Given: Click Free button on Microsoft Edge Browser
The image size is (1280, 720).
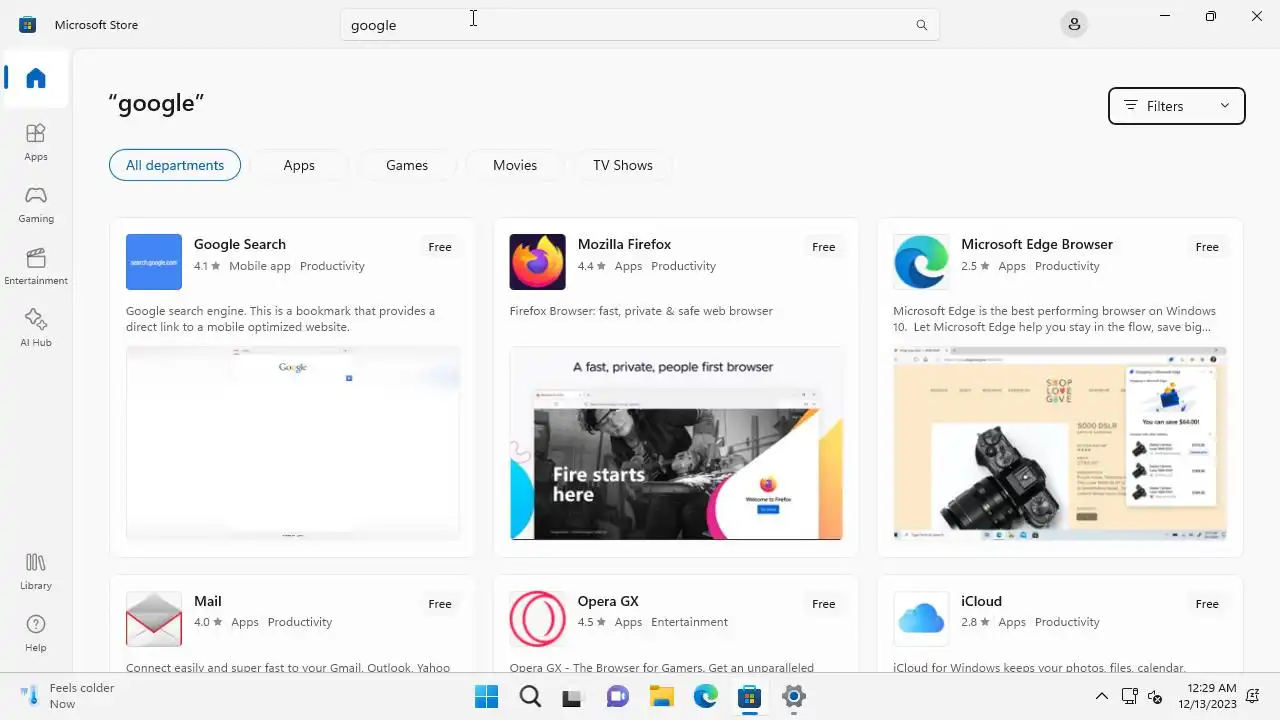Looking at the screenshot, I should point(1207,247).
